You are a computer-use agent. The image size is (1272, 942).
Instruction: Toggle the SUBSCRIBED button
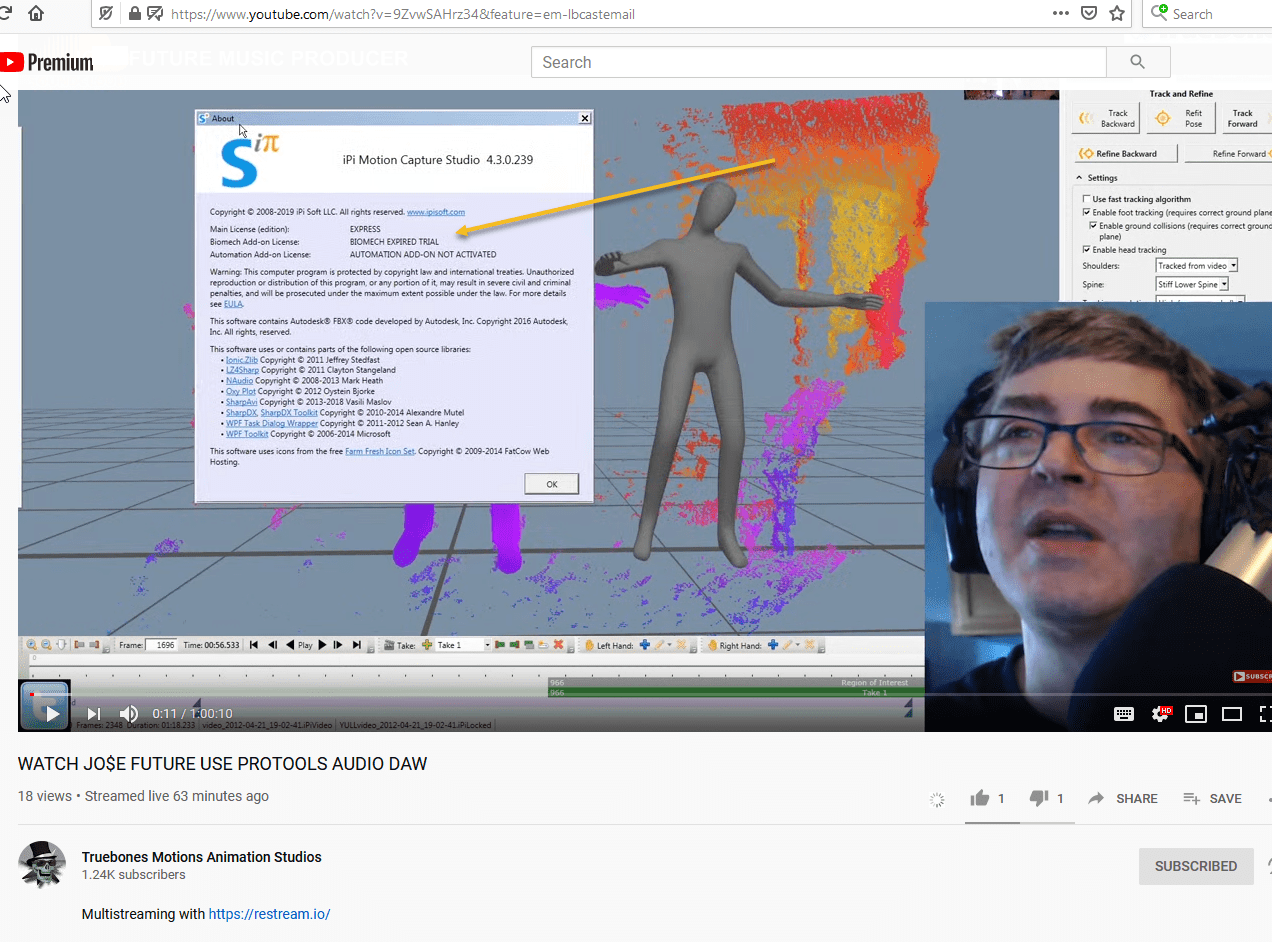point(1196,866)
